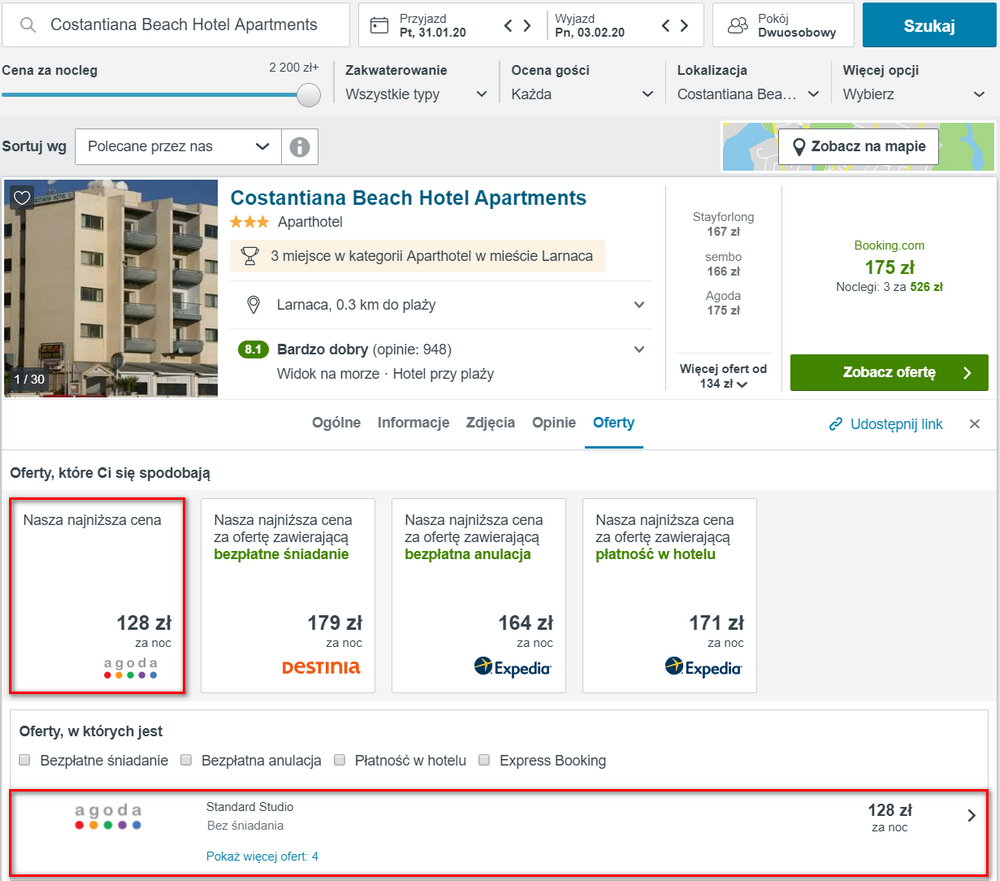Expand the Ocena gości dropdown

coord(582,94)
